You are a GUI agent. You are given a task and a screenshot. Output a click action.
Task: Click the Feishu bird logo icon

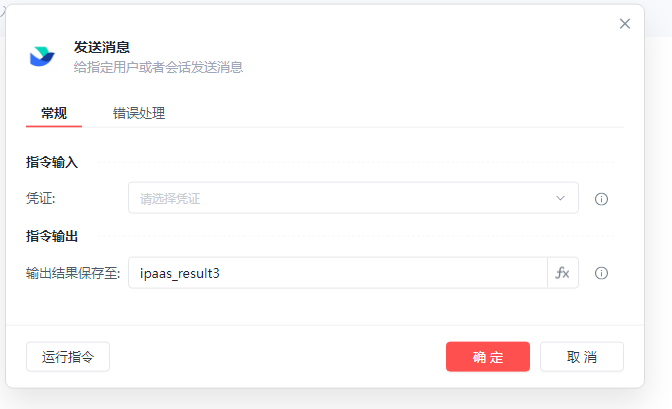(x=42, y=56)
